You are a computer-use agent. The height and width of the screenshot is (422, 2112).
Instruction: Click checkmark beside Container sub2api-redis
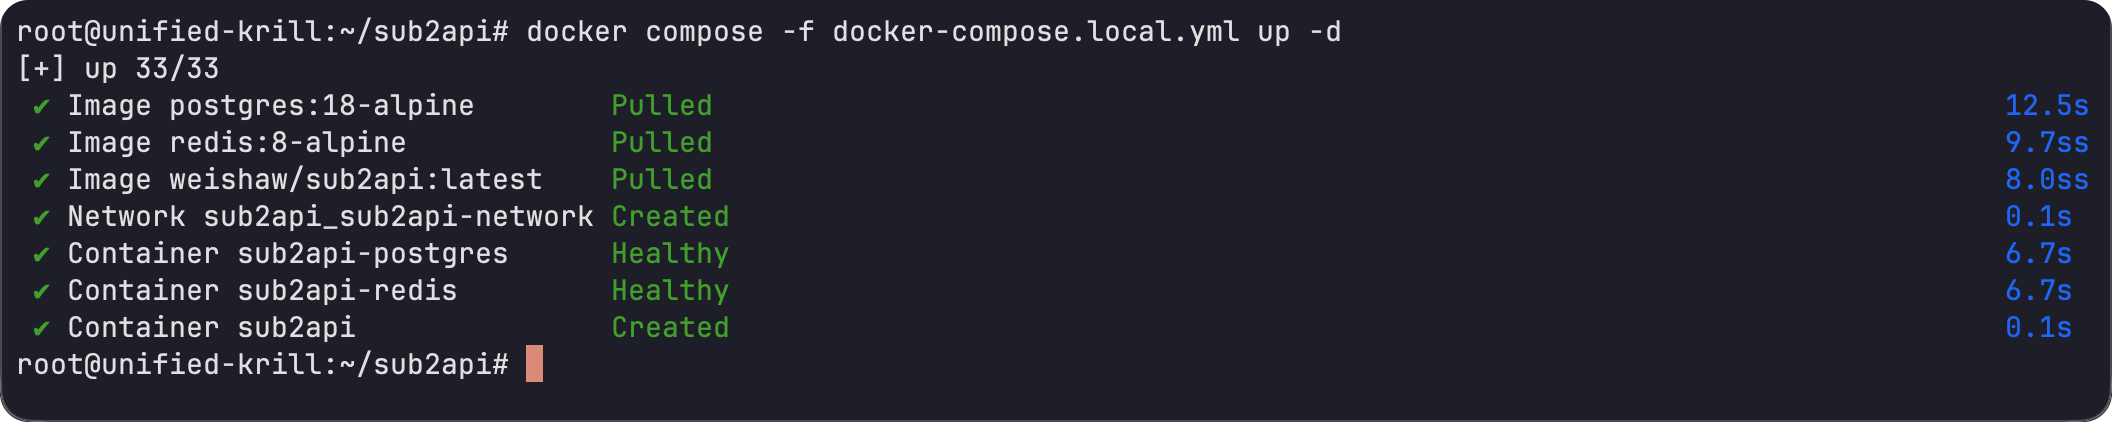pyautogui.click(x=41, y=292)
